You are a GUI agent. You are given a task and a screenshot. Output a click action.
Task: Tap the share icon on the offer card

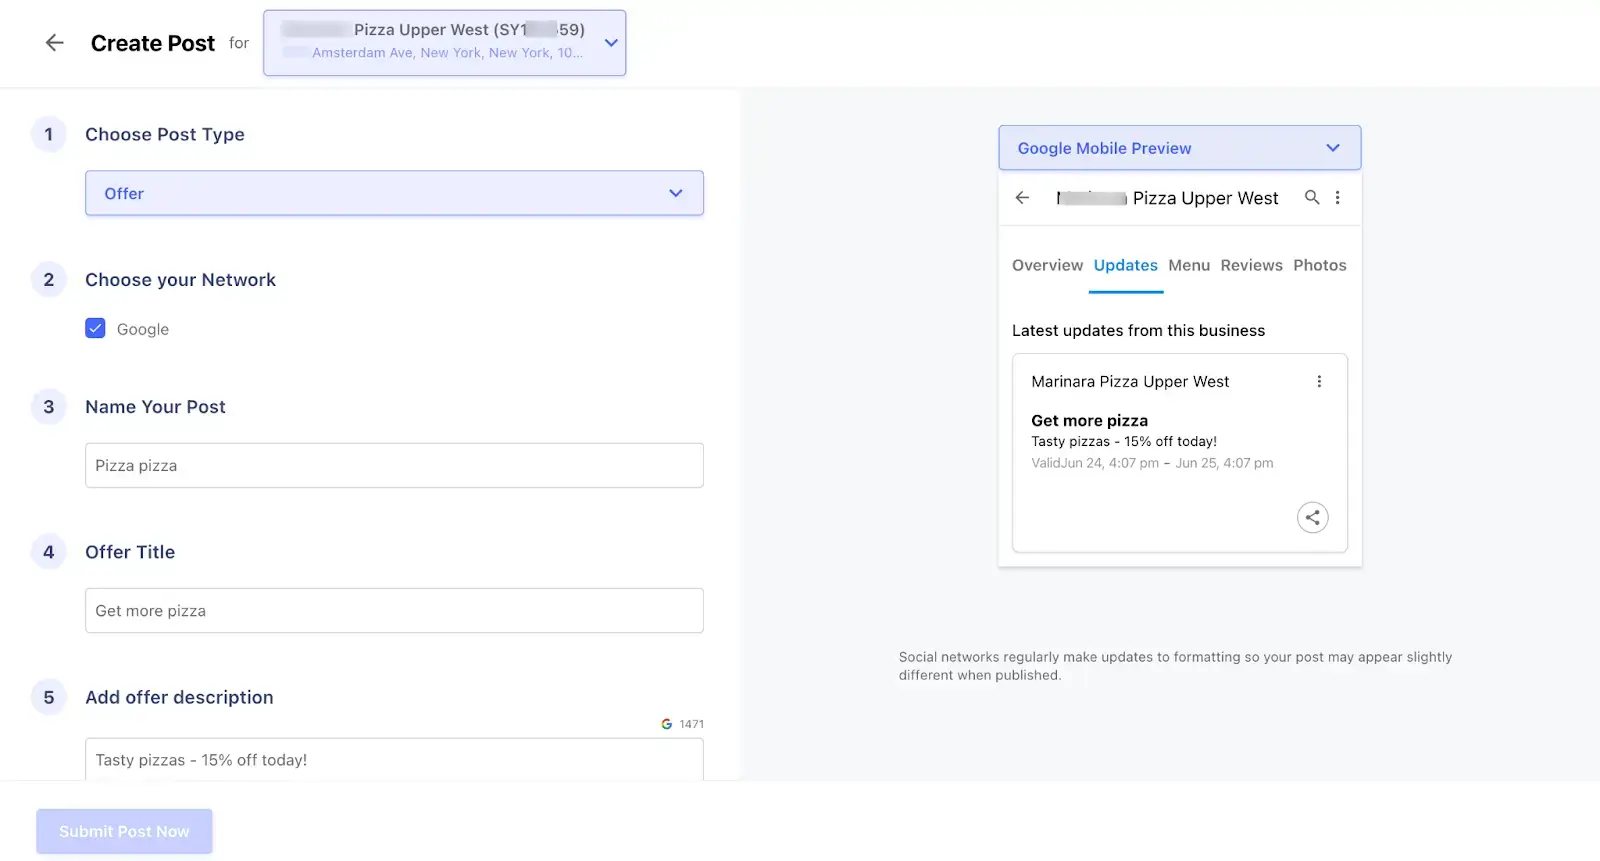[x=1312, y=517]
